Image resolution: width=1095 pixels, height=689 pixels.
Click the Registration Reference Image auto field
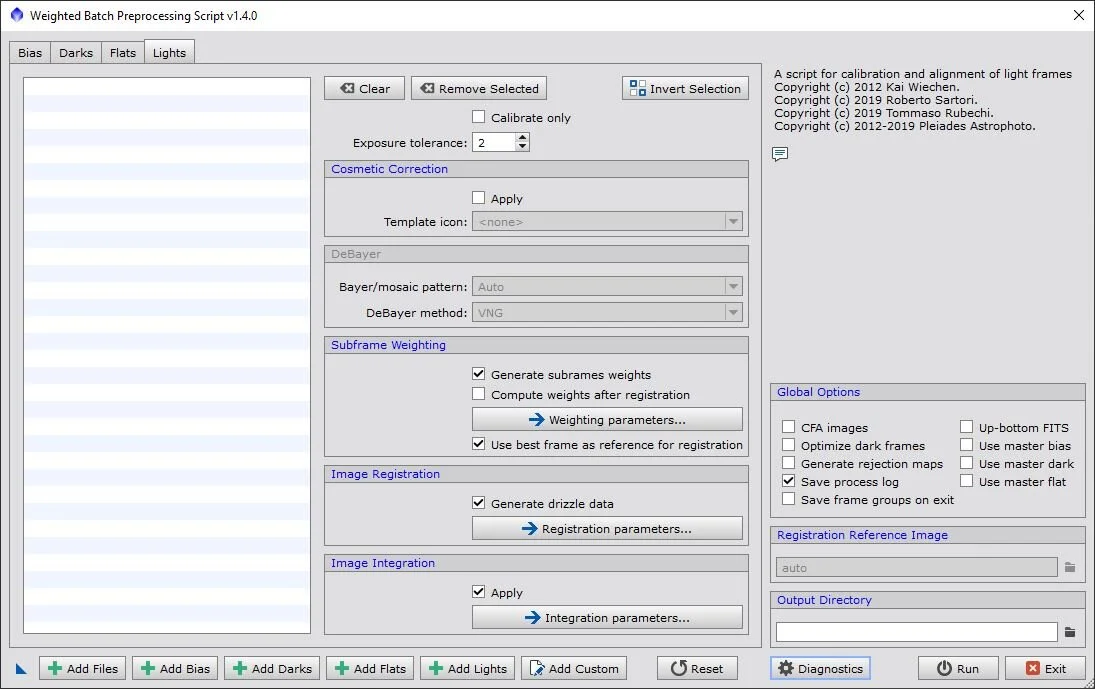tap(916, 568)
